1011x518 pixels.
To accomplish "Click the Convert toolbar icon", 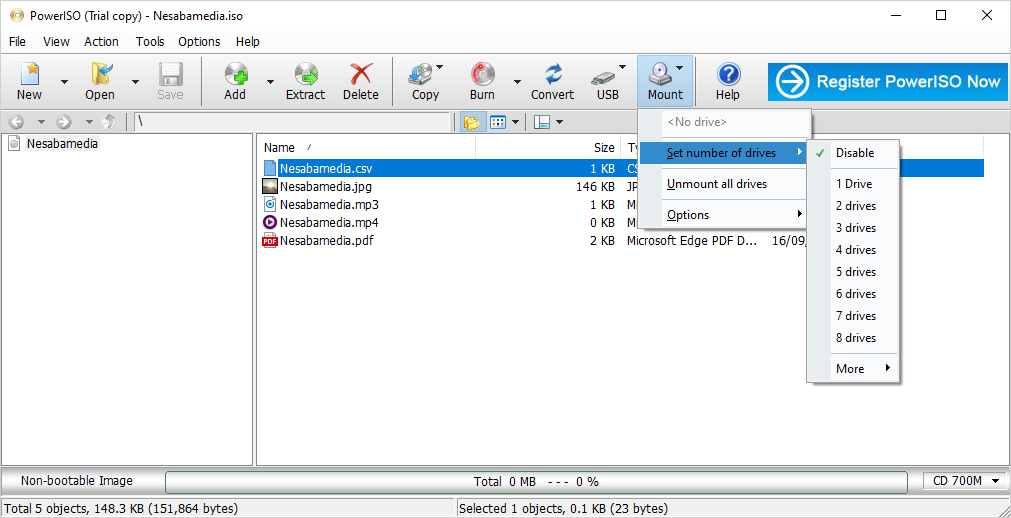I will point(552,75).
